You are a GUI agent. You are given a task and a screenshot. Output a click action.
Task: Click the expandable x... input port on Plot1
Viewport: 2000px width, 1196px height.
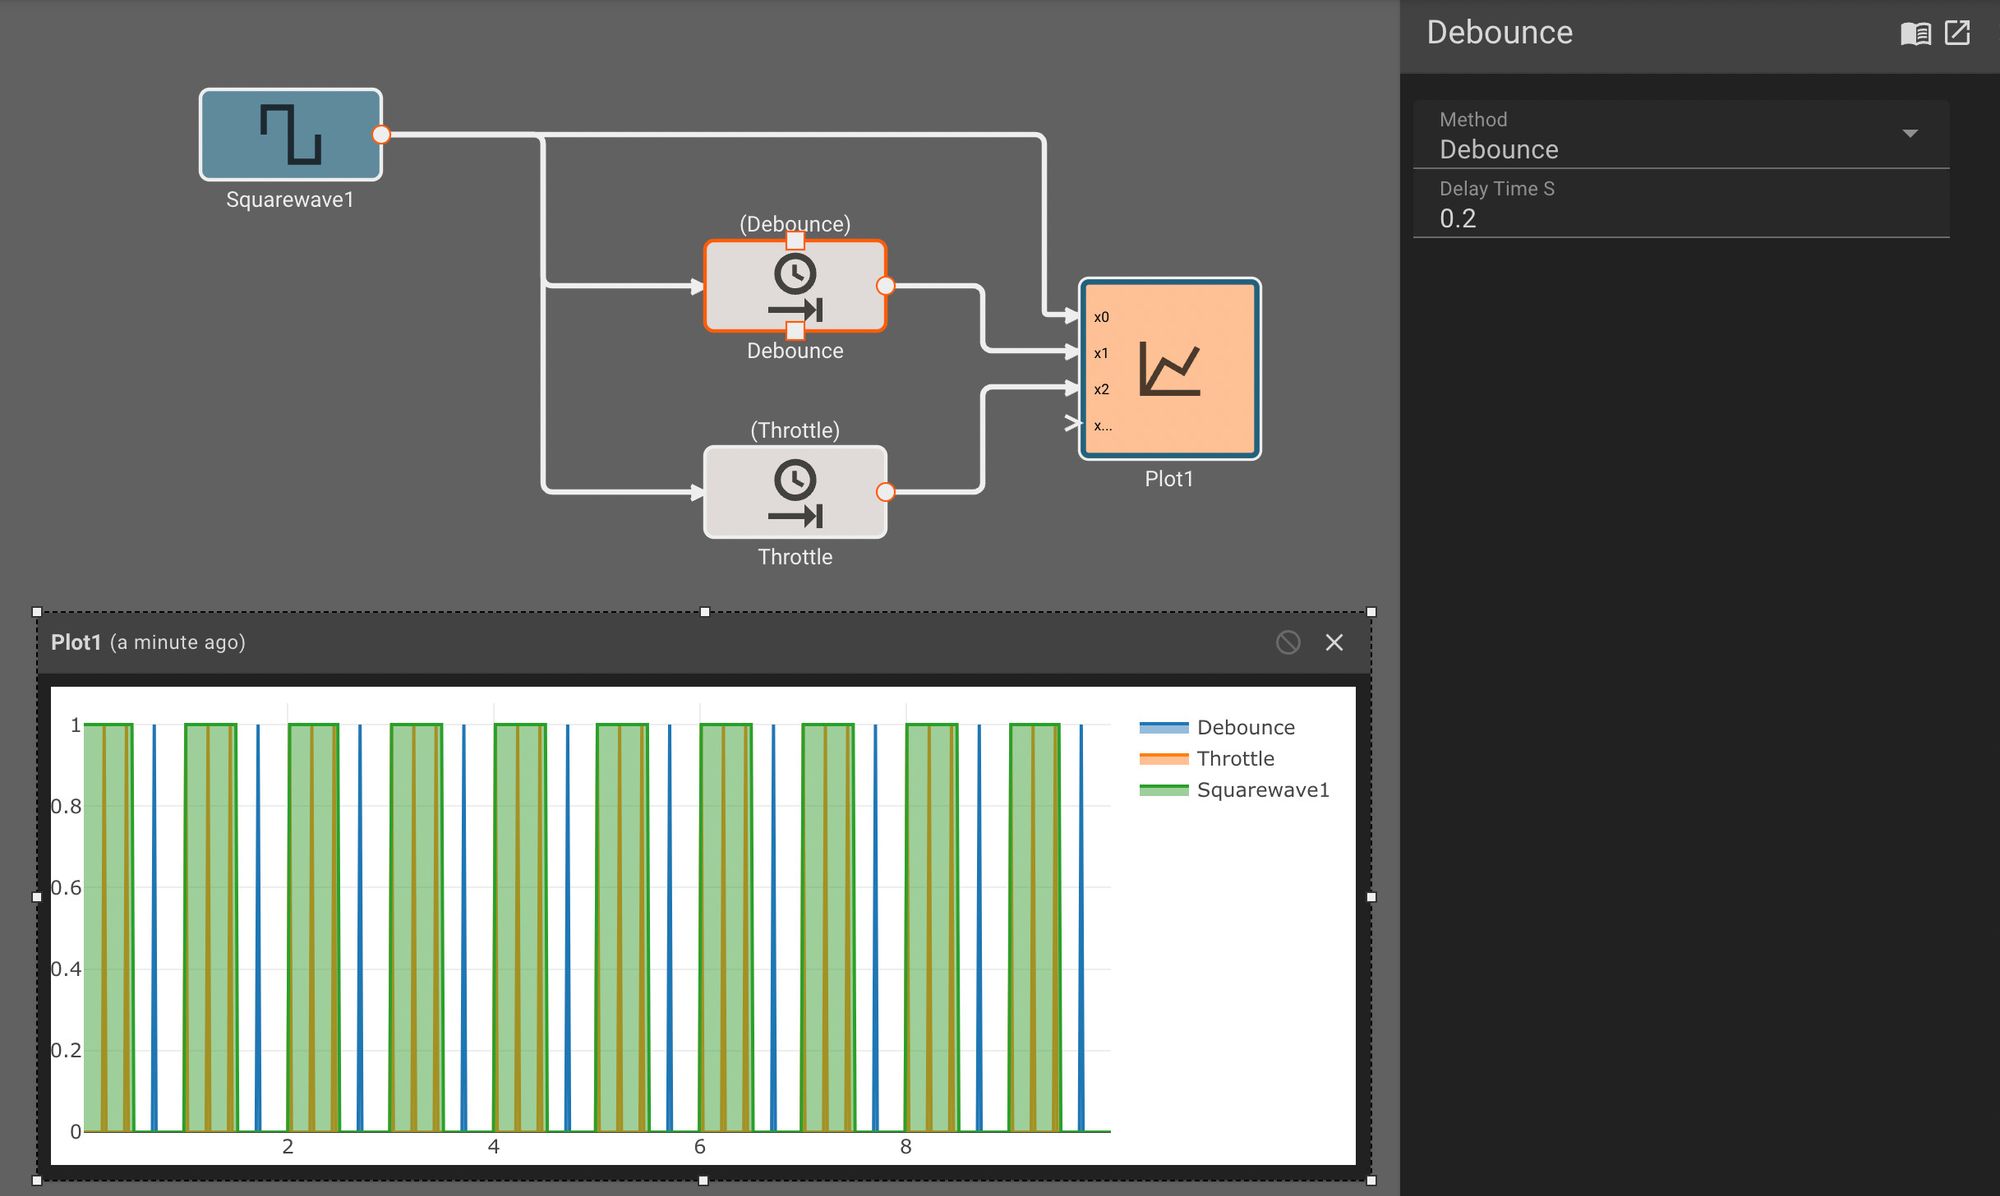1076,424
